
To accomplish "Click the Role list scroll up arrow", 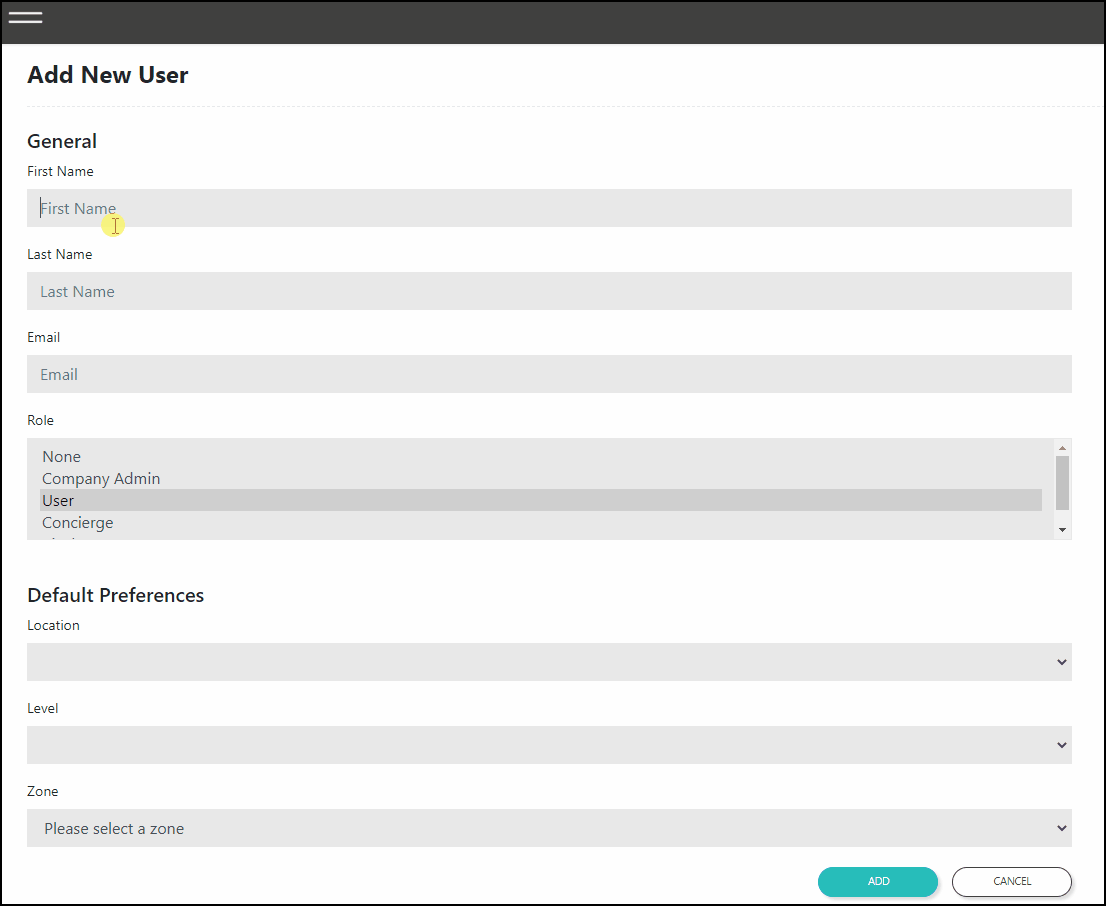I will click(1062, 448).
